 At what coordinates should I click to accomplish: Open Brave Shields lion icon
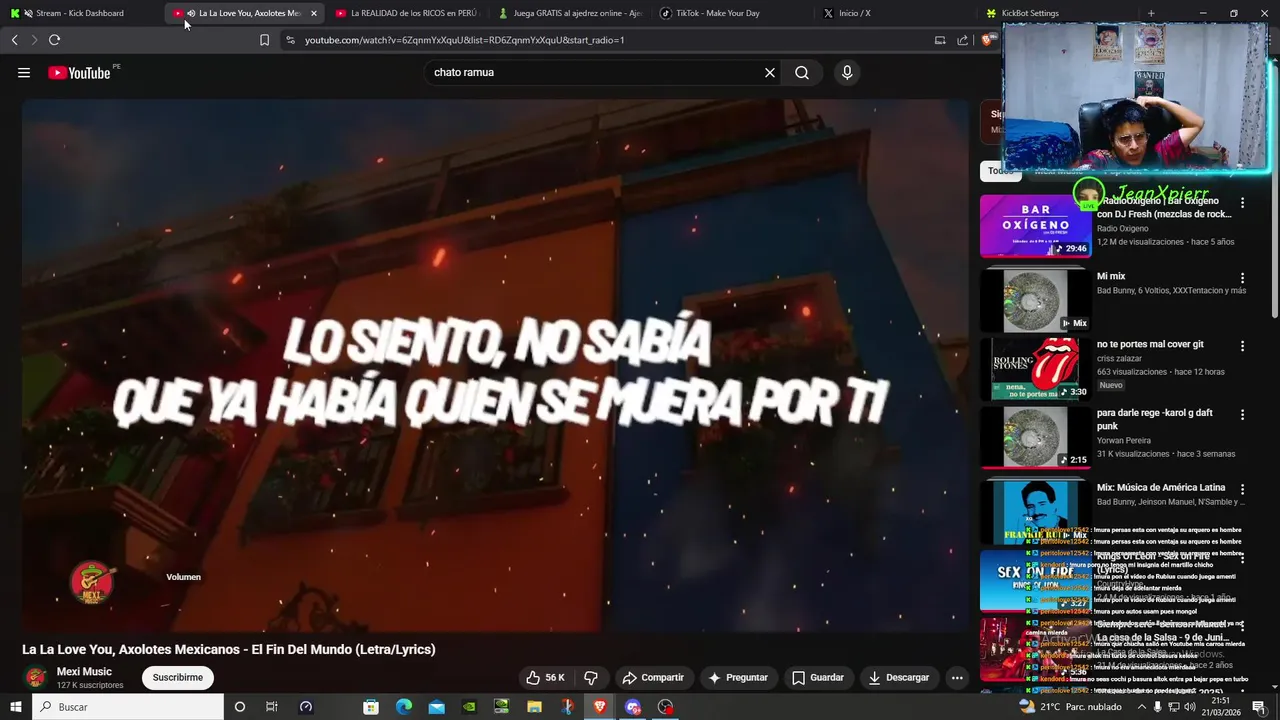987,40
